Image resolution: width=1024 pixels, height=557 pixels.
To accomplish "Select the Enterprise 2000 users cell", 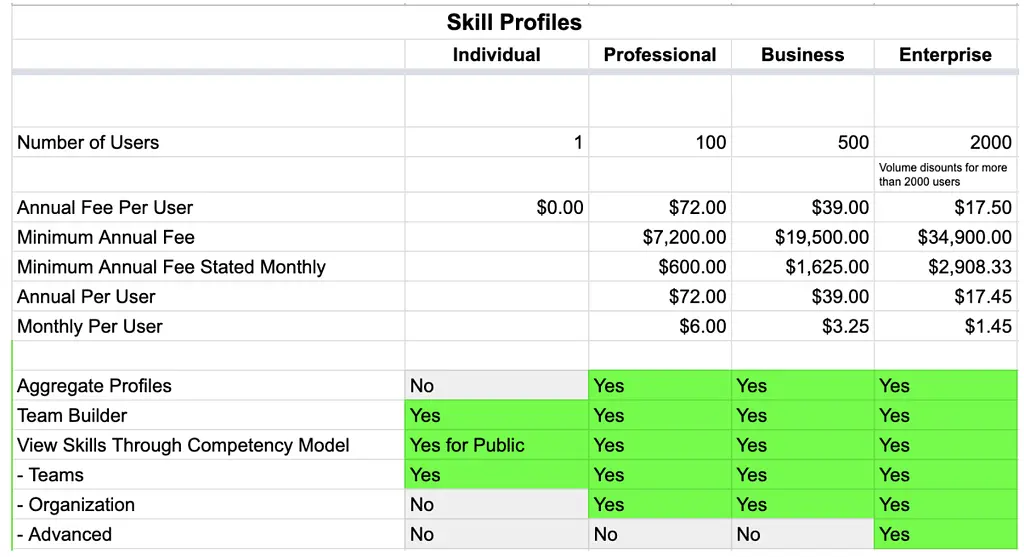I will tap(946, 142).
